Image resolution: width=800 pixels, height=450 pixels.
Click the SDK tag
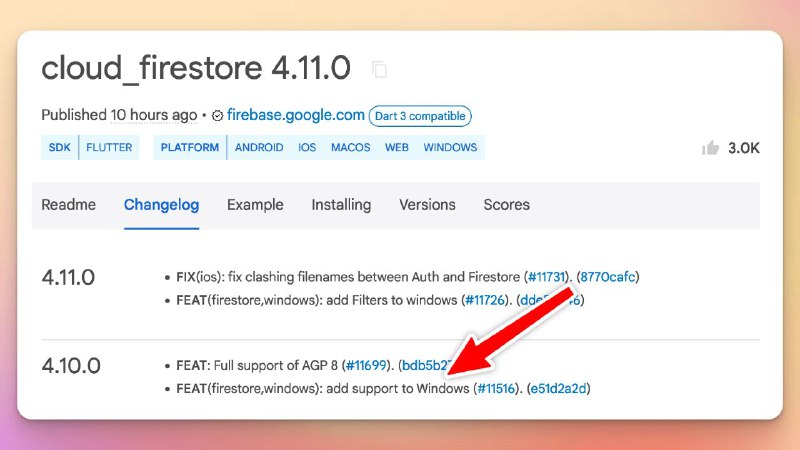pyautogui.click(x=60, y=147)
